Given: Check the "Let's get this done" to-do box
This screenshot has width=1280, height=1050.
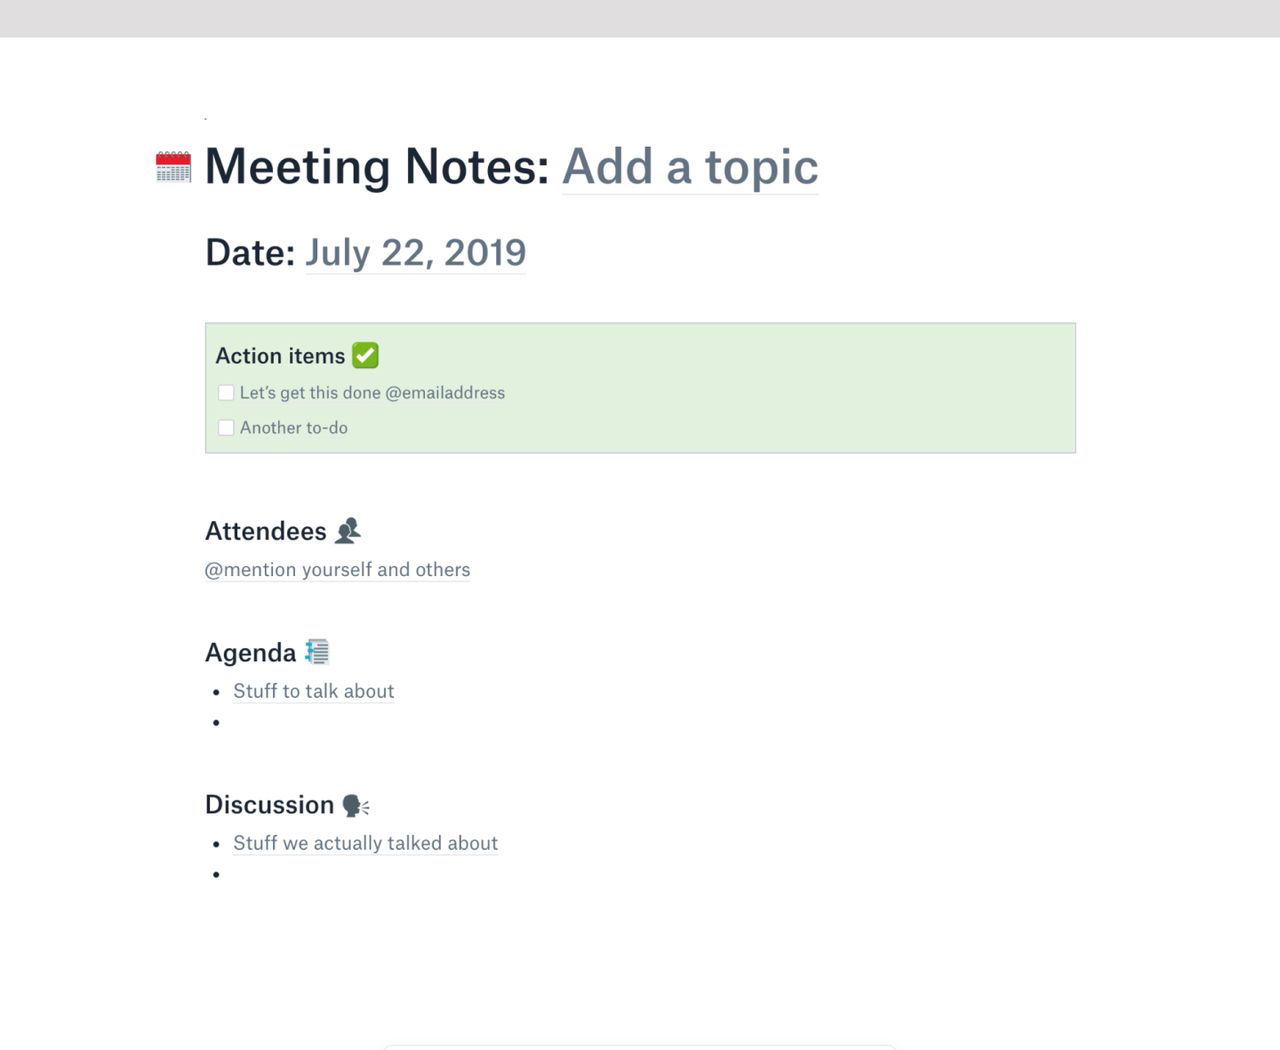Looking at the screenshot, I should pyautogui.click(x=226, y=392).
